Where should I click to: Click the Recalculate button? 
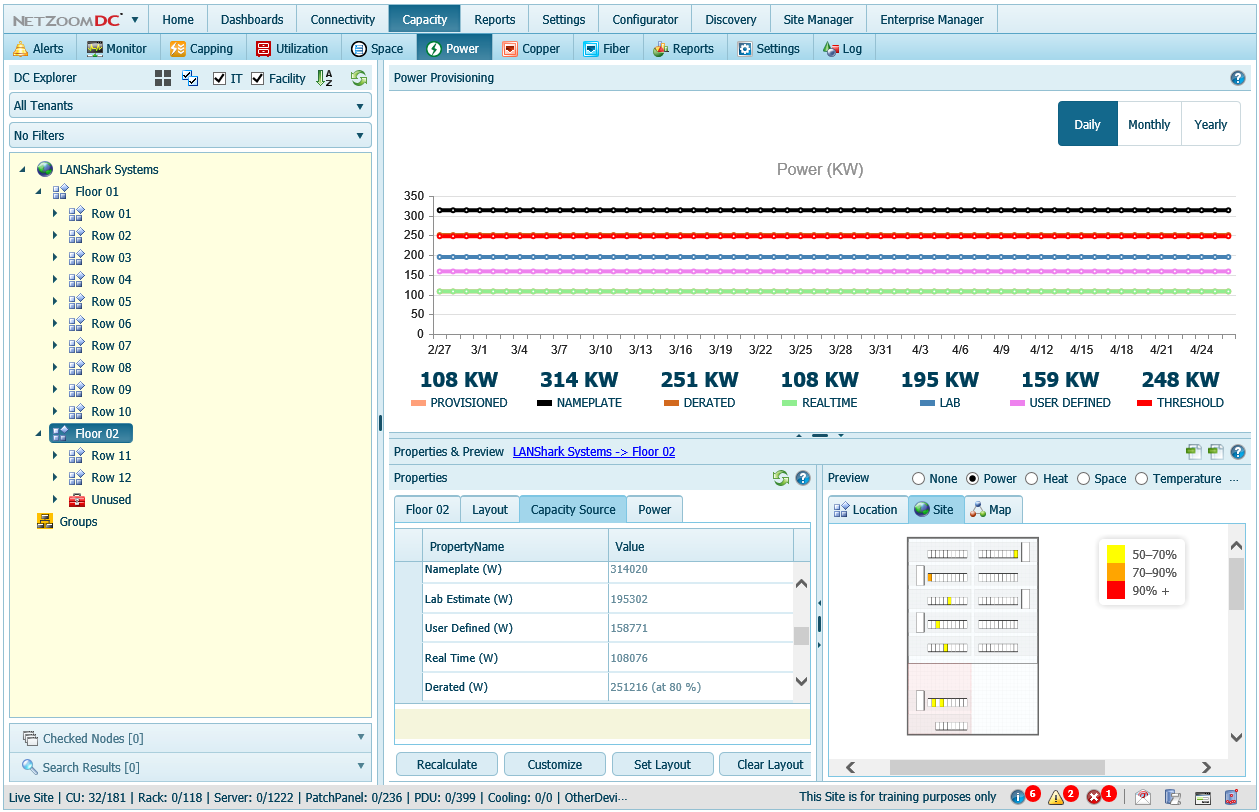pos(446,764)
